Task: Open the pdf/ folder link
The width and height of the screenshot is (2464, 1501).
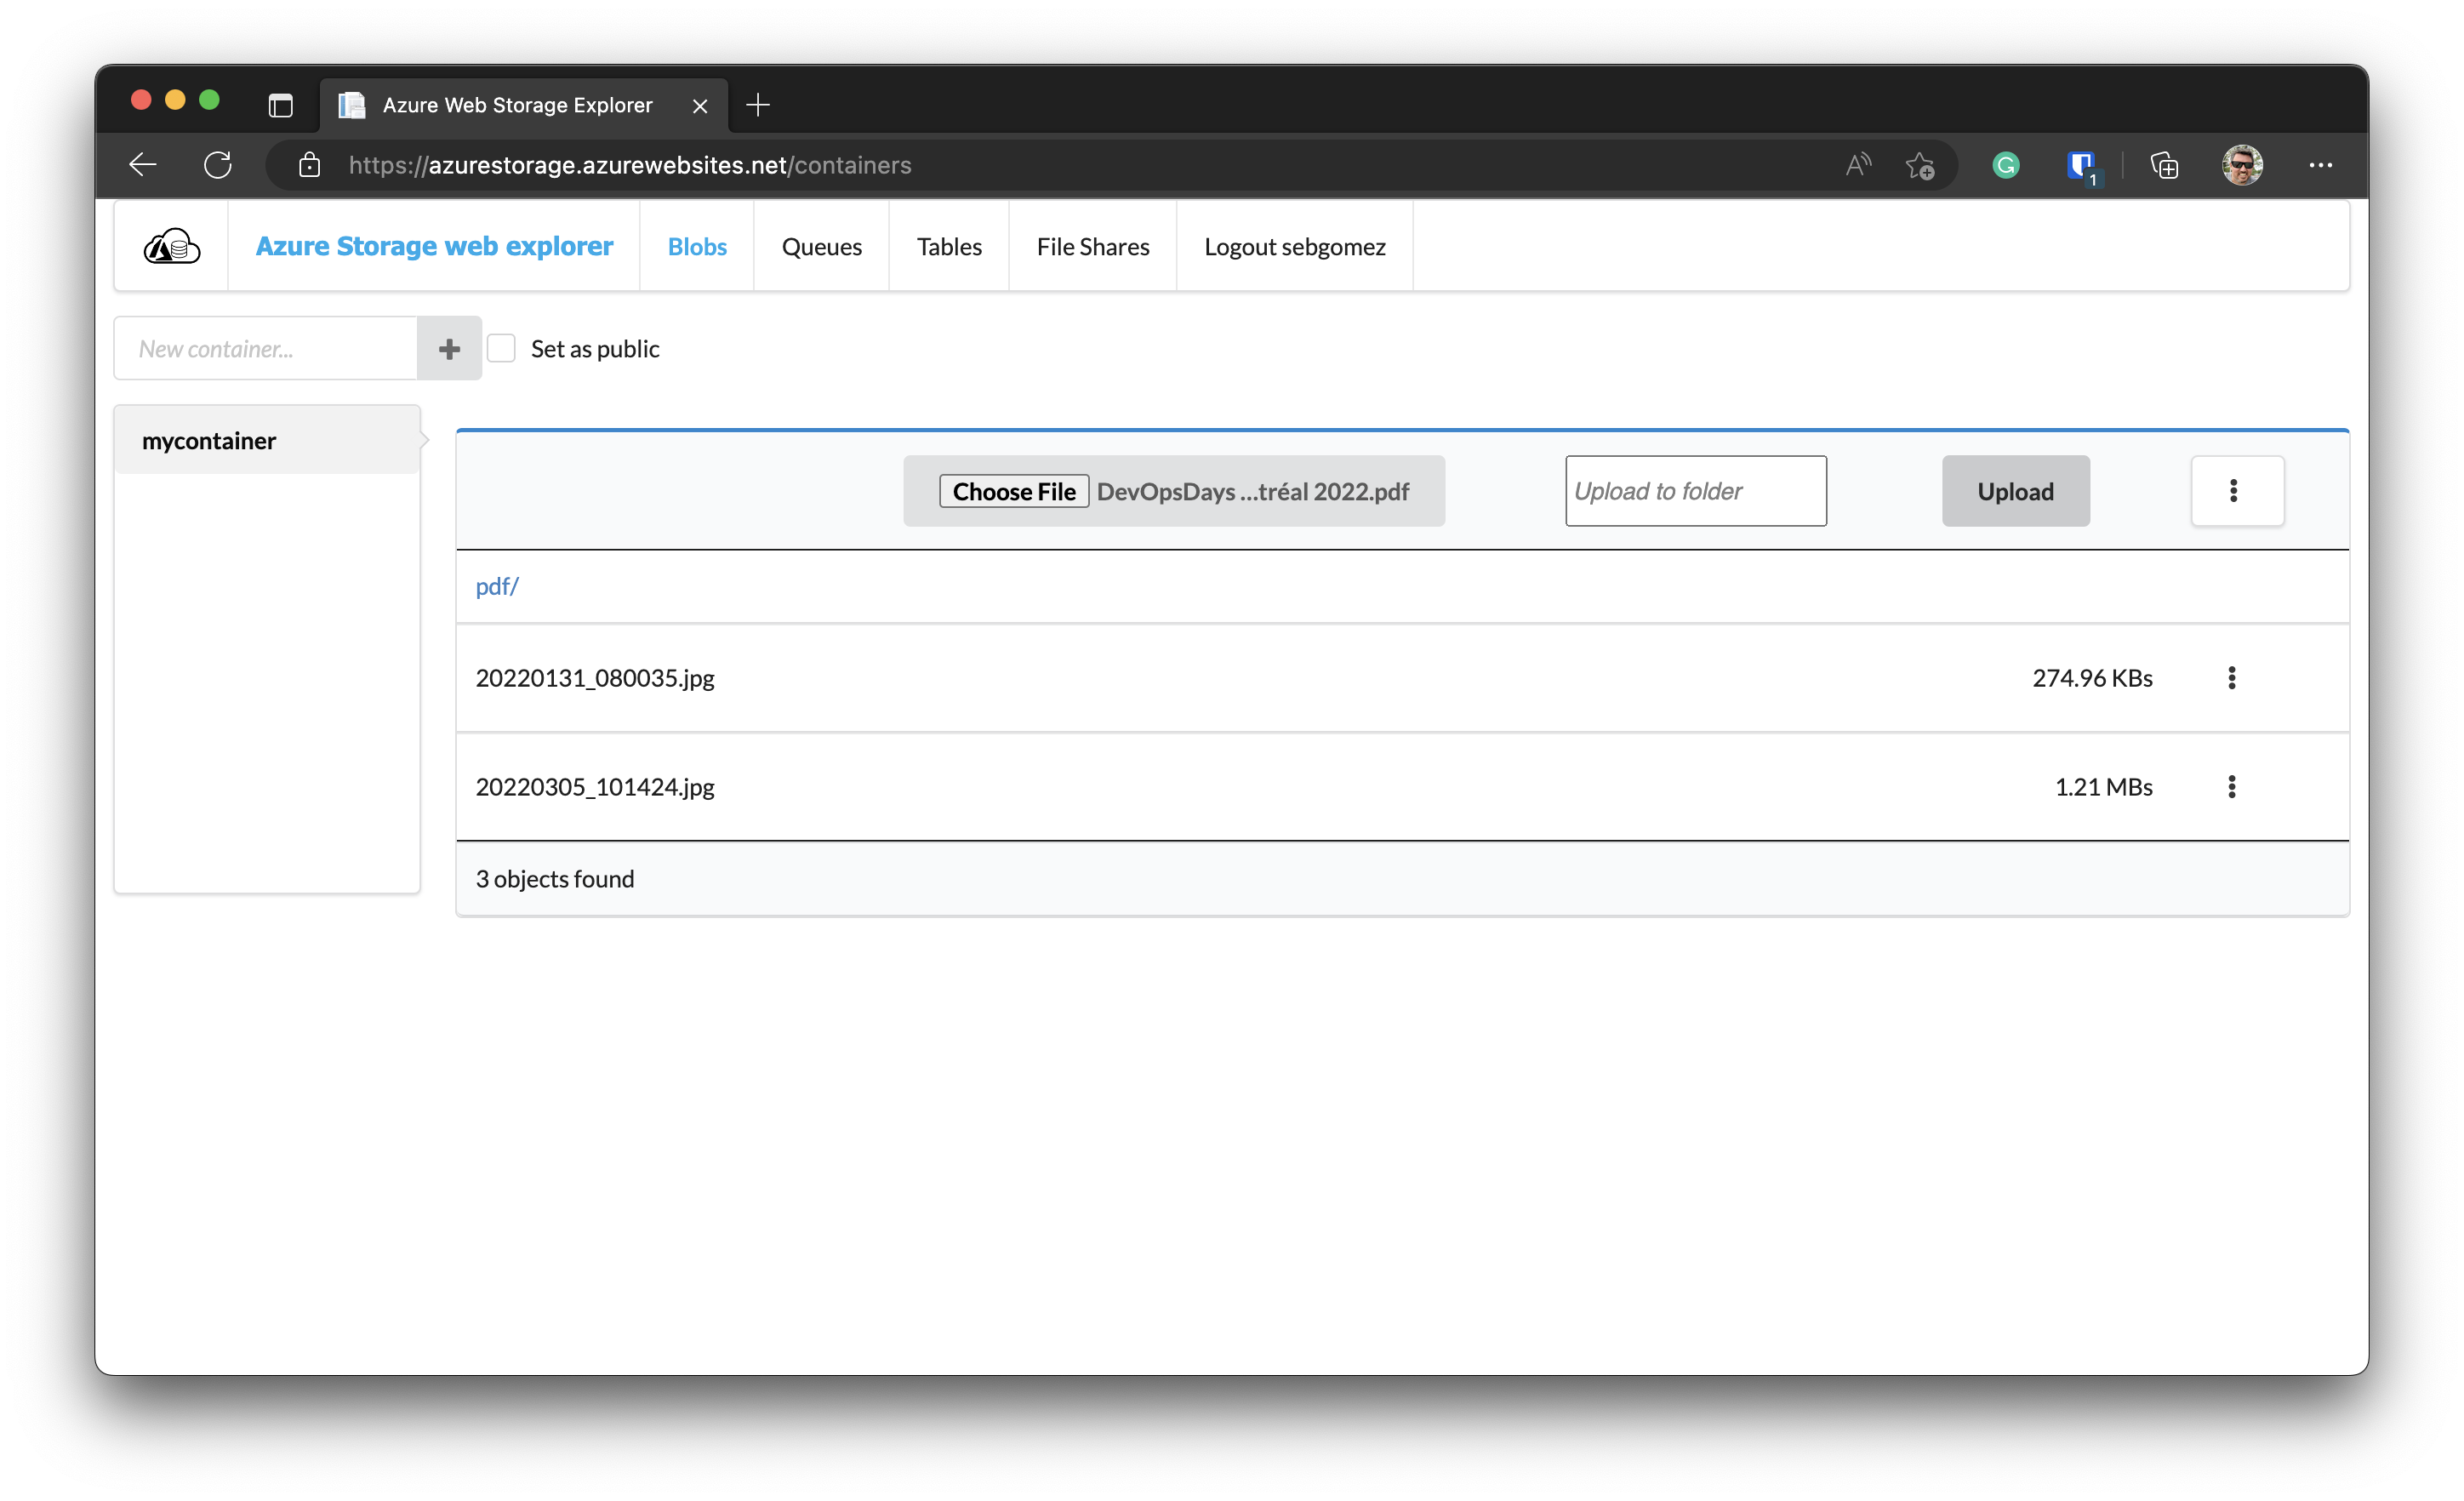Action: click(497, 587)
